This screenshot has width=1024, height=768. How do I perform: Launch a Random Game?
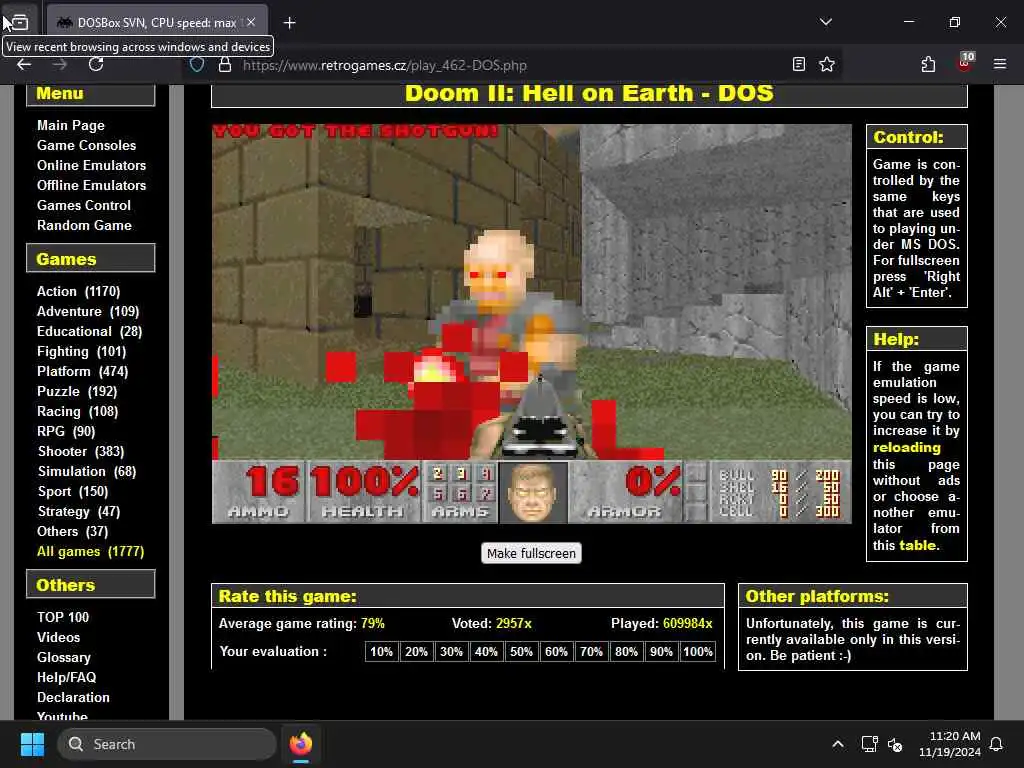pyautogui.click(x=84, y=225)
